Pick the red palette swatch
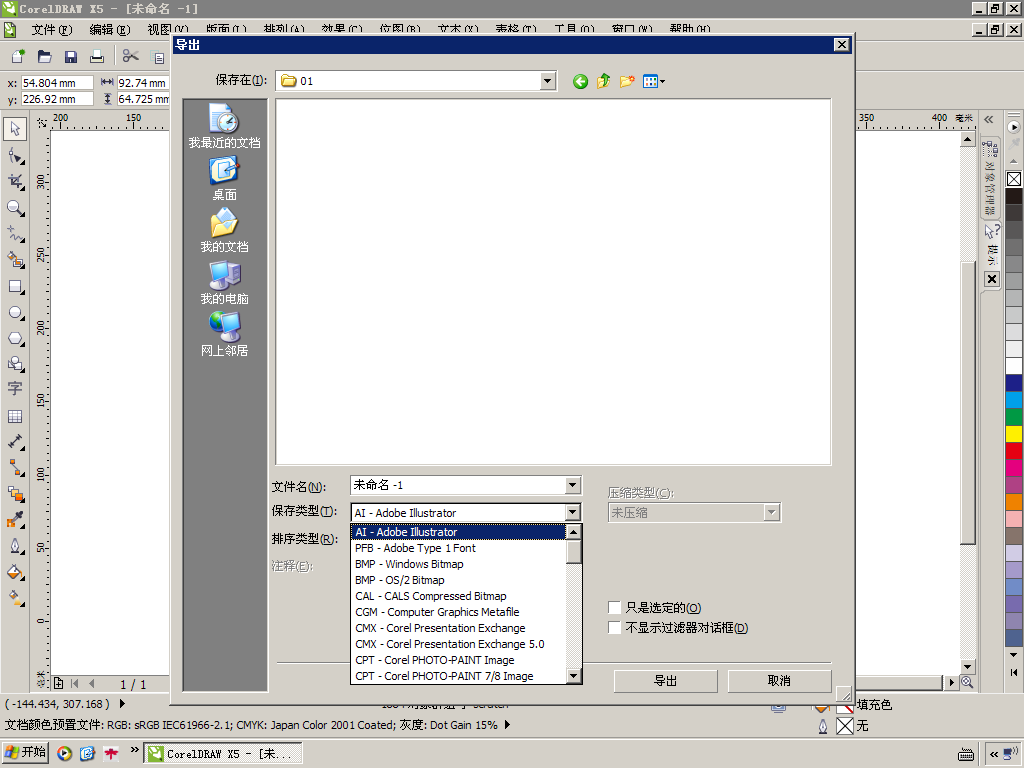This screenshot has height=768, width=1024. pyautogui.click(x=1014, y=451)
